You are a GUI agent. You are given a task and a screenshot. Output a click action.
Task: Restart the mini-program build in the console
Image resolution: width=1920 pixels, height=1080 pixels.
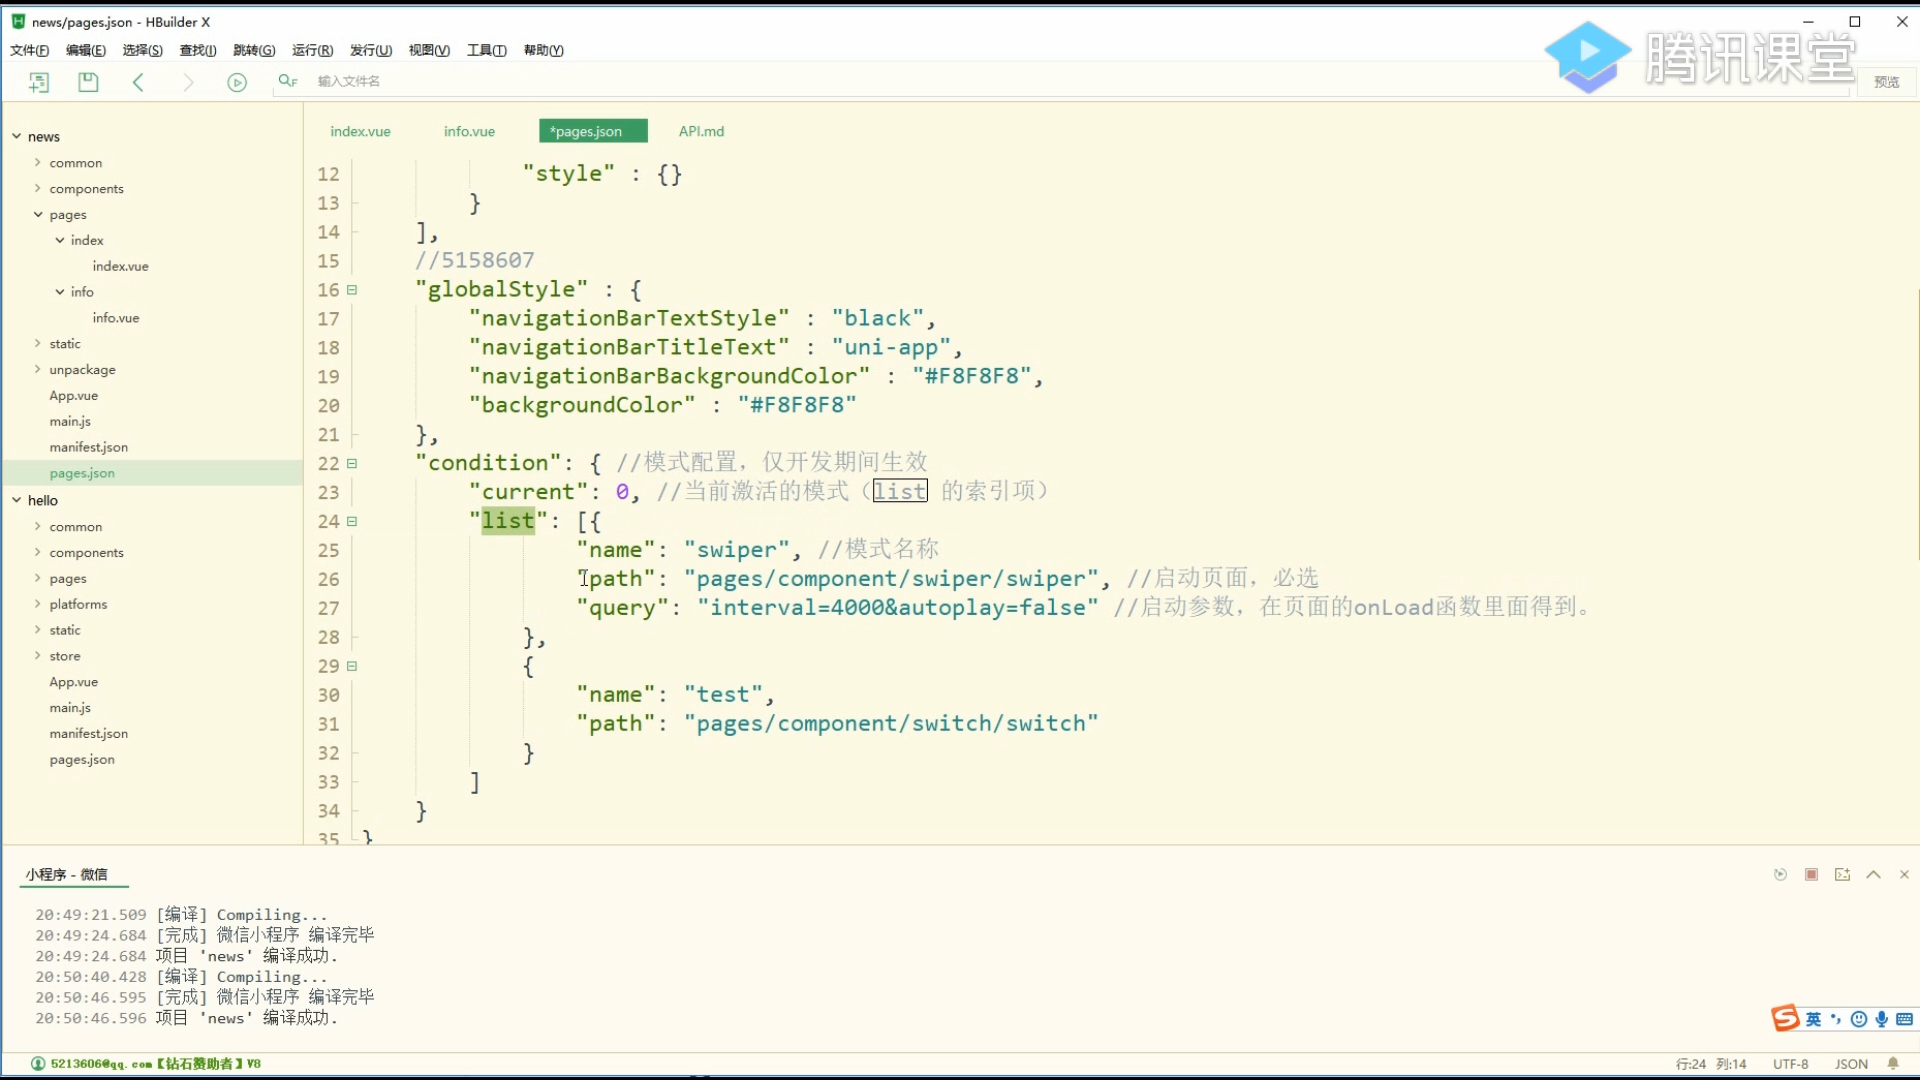[x=1780, y=874]
